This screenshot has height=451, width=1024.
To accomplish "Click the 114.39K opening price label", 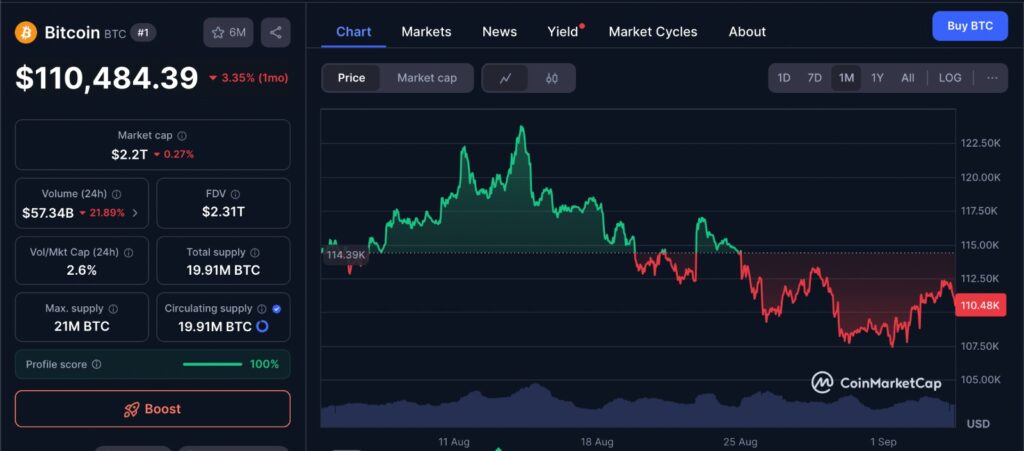I will click(345, 255).
